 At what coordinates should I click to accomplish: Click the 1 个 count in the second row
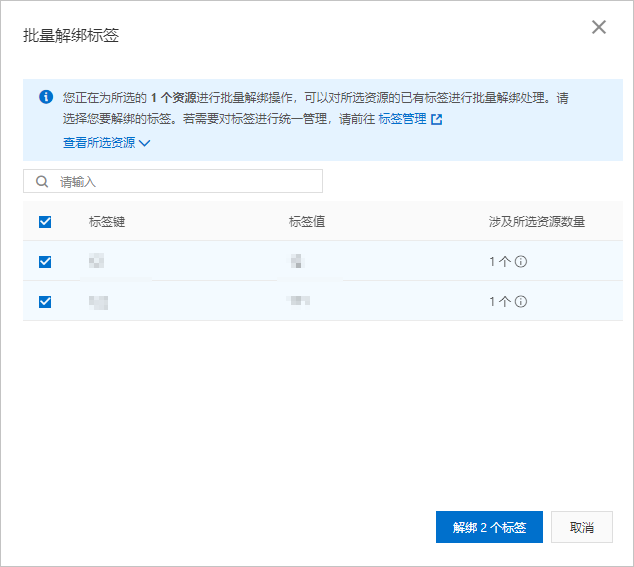(500, 302)
